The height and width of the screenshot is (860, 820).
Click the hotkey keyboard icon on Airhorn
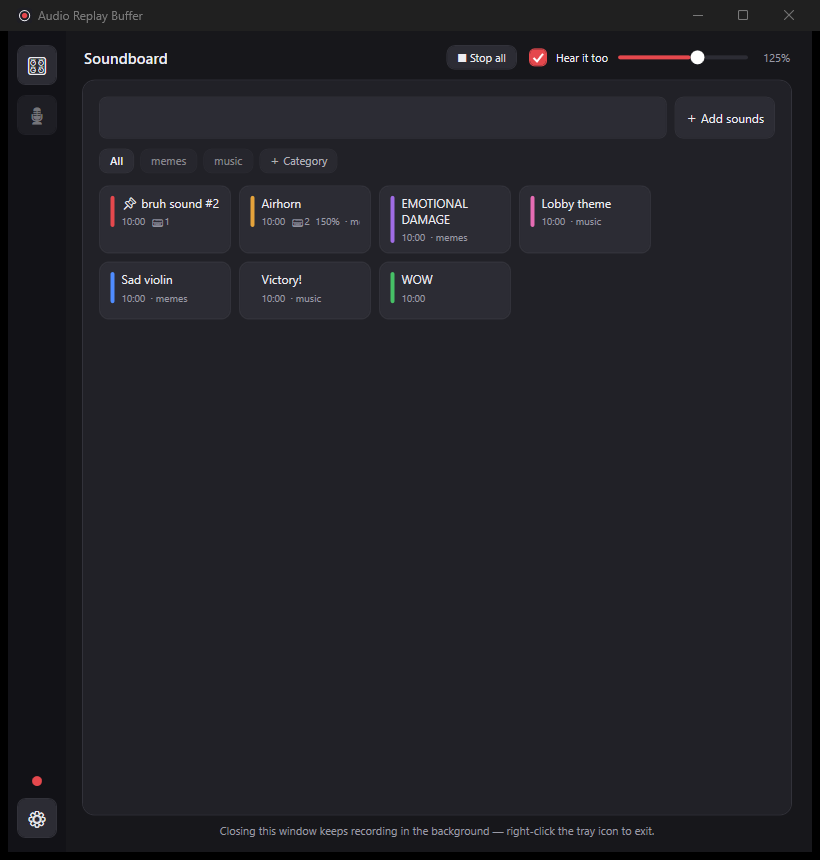tap(297, 222)
